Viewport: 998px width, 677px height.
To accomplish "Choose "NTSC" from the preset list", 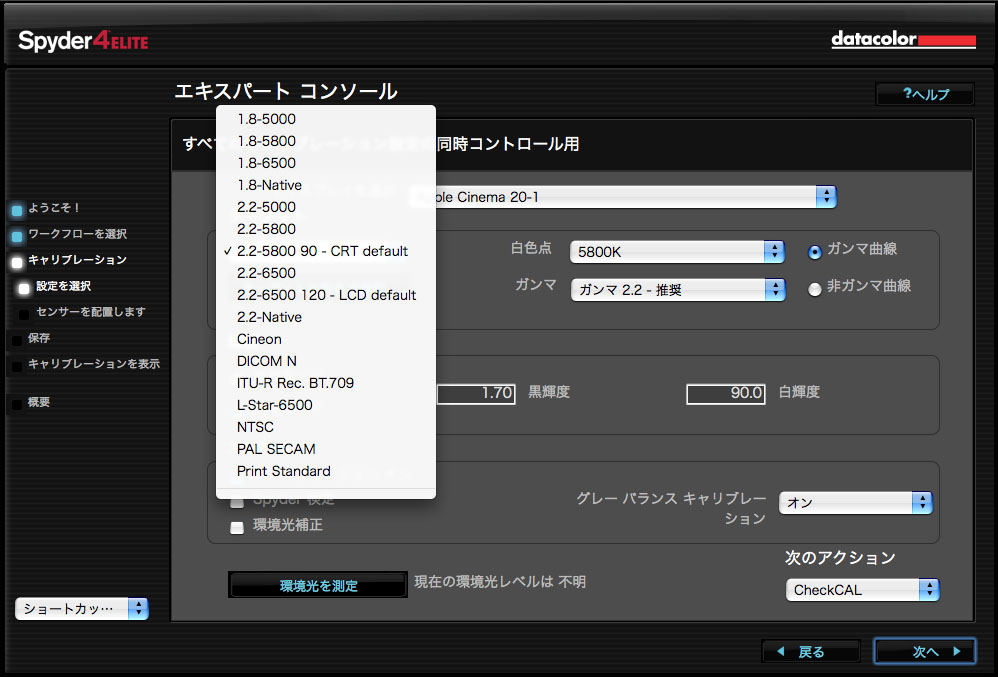I will tap(258, 427).
